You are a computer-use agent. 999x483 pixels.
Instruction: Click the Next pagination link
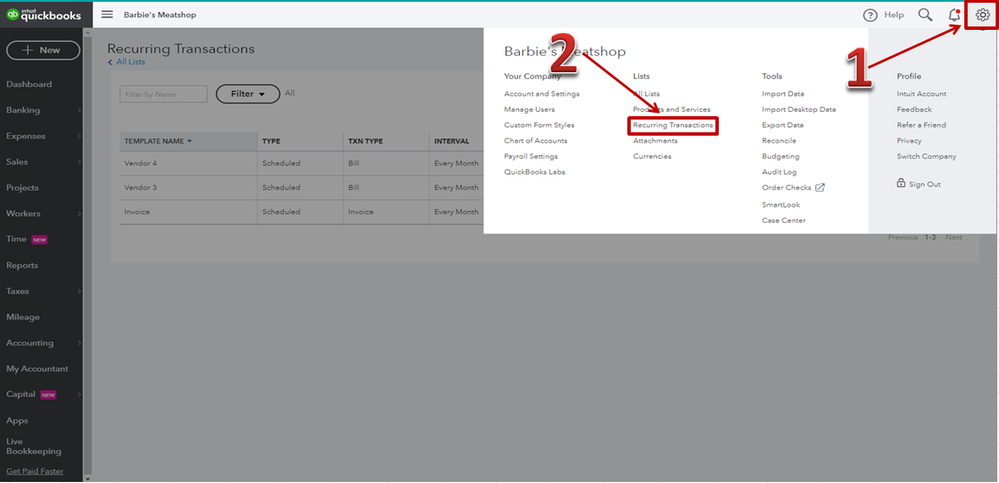(x=954, y=237)
